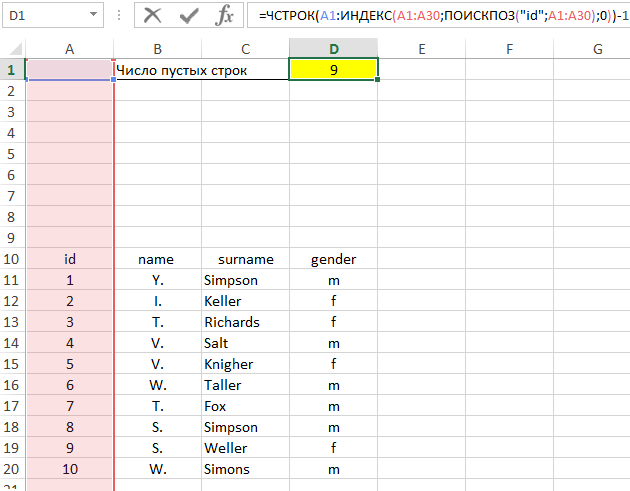Expand the Name Box dropdown arrow
The width and height of the screenshot is (630, 491).
coord(93,16)
